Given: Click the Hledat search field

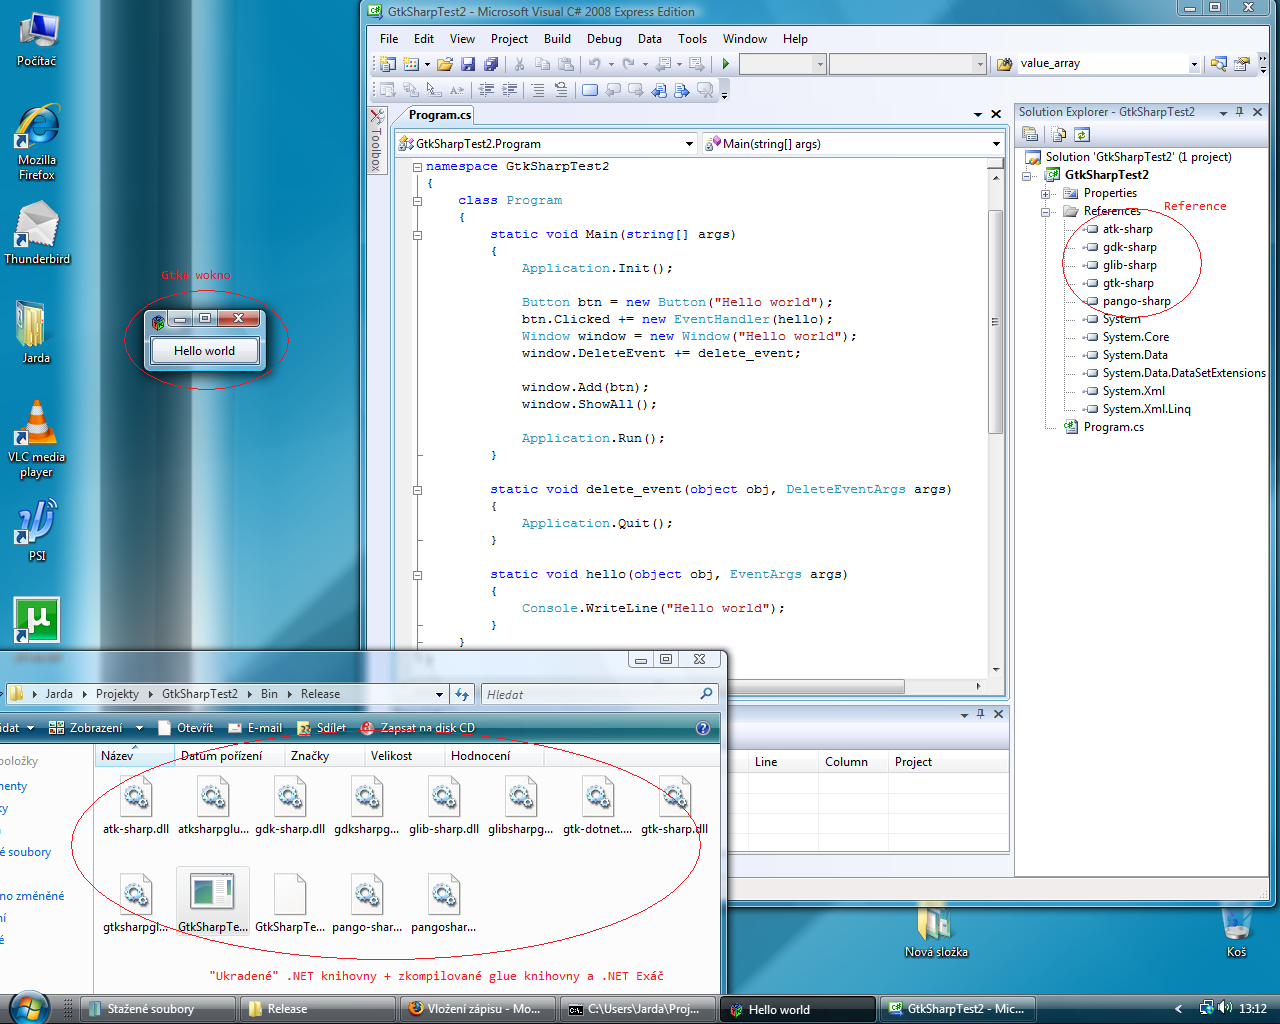Looking at the screenshot, I should click(x=600, y=694).
